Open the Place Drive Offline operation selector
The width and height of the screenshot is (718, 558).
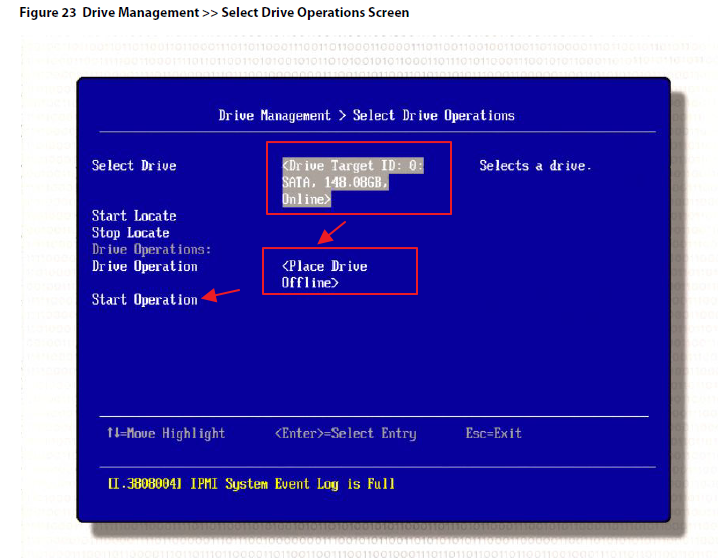click(324, 274)
